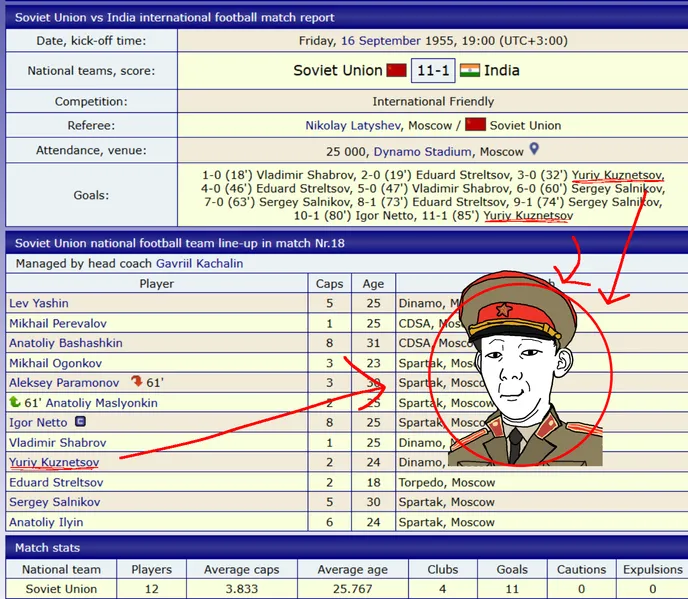Follow the Dynamo Stadium venue link
Screen dimensions: 688x599
[422, 152]
